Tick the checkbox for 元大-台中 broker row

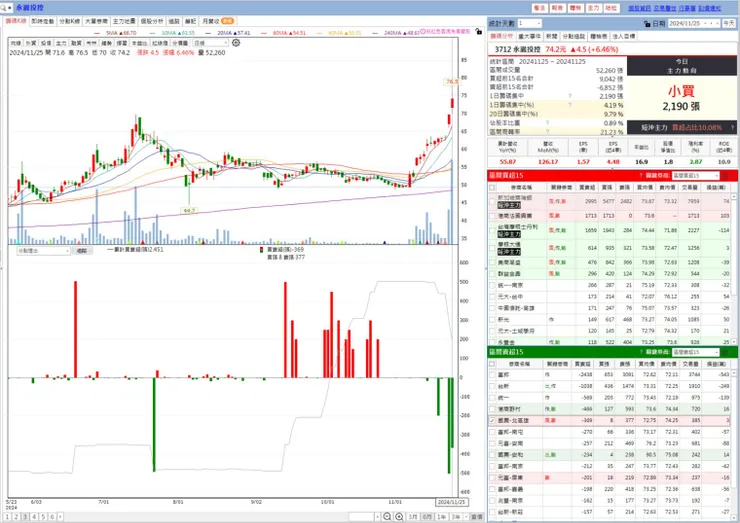[492, 297]
